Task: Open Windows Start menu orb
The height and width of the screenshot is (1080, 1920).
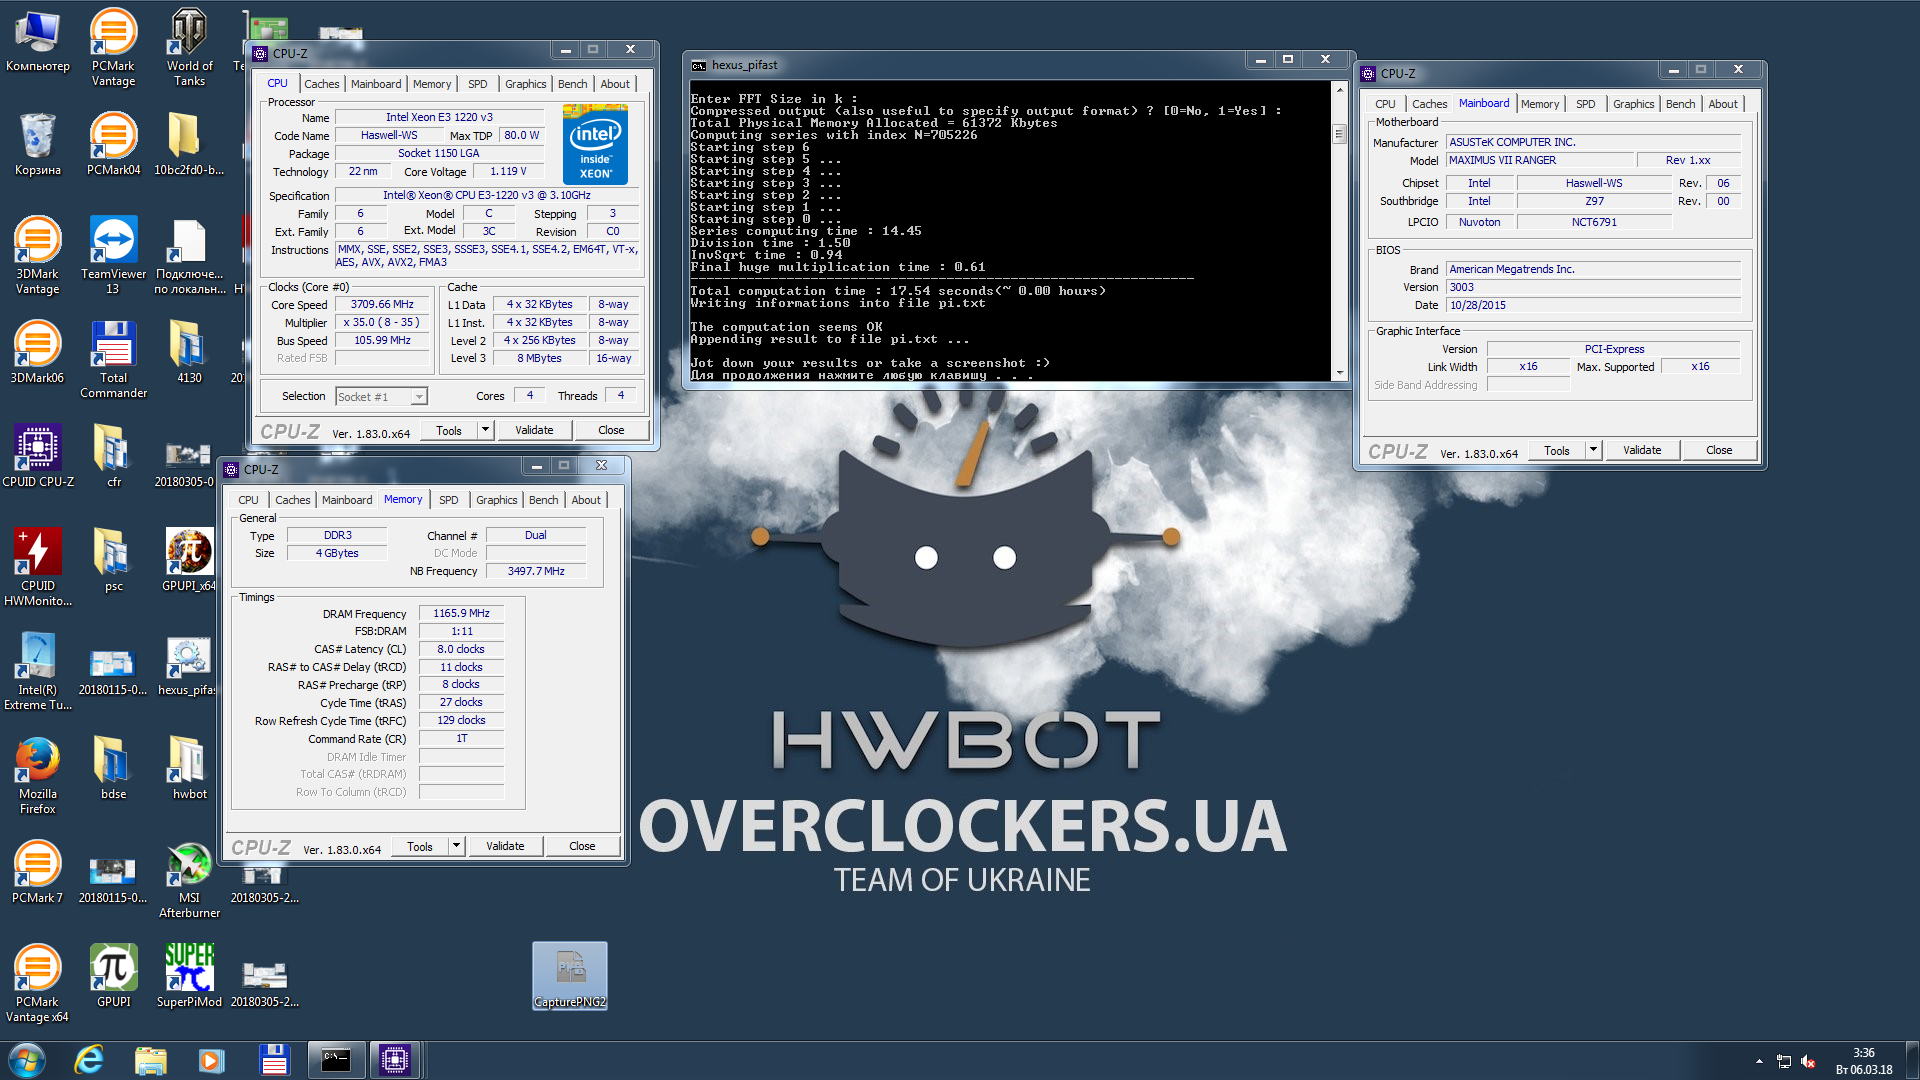Action: [27, 1060]
